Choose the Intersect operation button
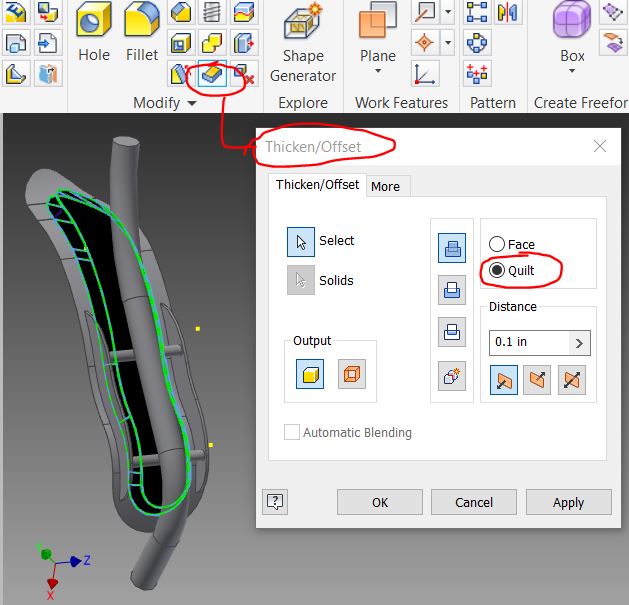Image resolution: width=629 pixels, height=605 pixels. click(x=452, y=332)
